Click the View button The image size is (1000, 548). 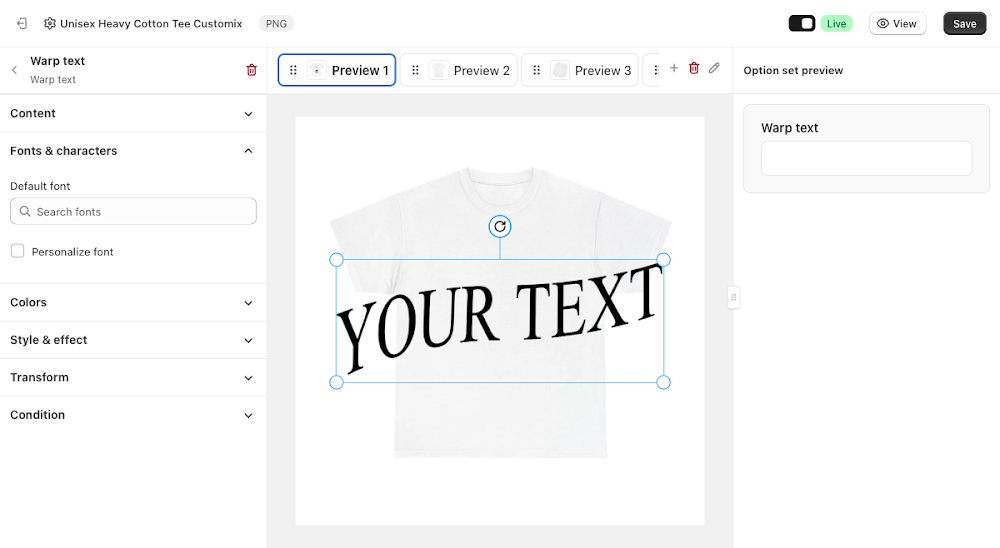897,24
